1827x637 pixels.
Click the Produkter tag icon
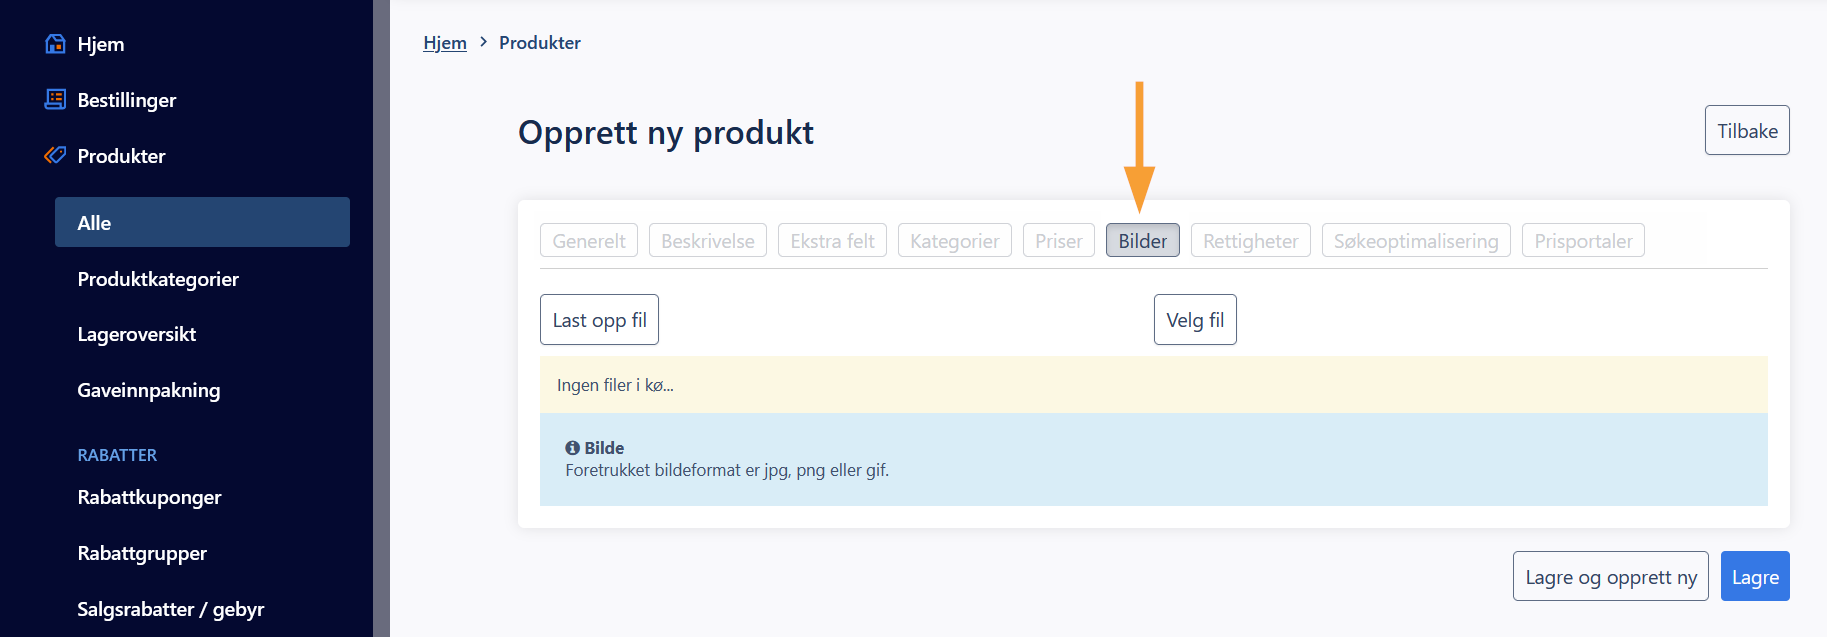pyautogui.click(x=56, y=155)
